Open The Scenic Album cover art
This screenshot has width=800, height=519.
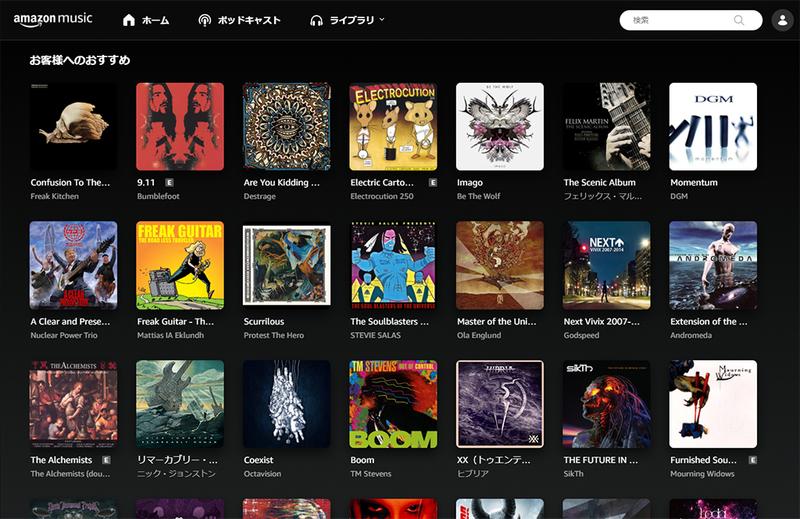pos(607,127)
